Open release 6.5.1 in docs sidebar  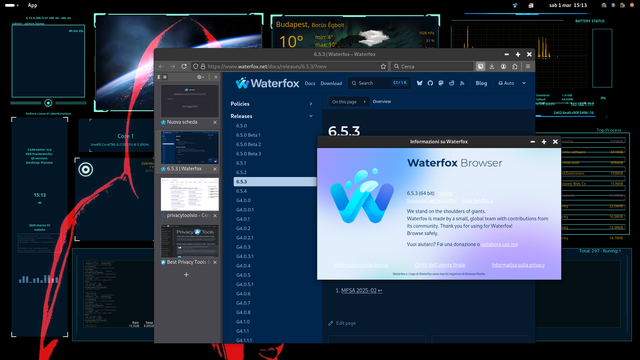[x=241, y=163]
